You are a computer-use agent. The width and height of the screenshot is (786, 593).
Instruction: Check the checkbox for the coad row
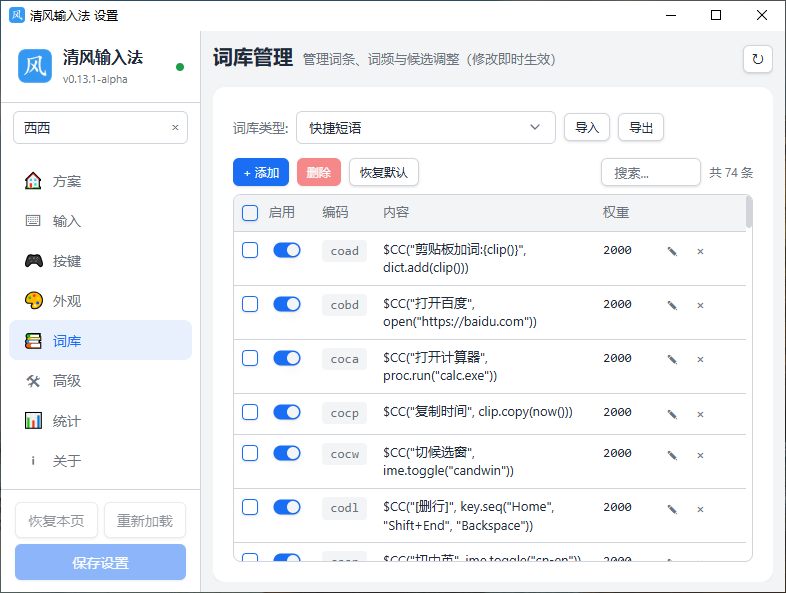[250, 250]
